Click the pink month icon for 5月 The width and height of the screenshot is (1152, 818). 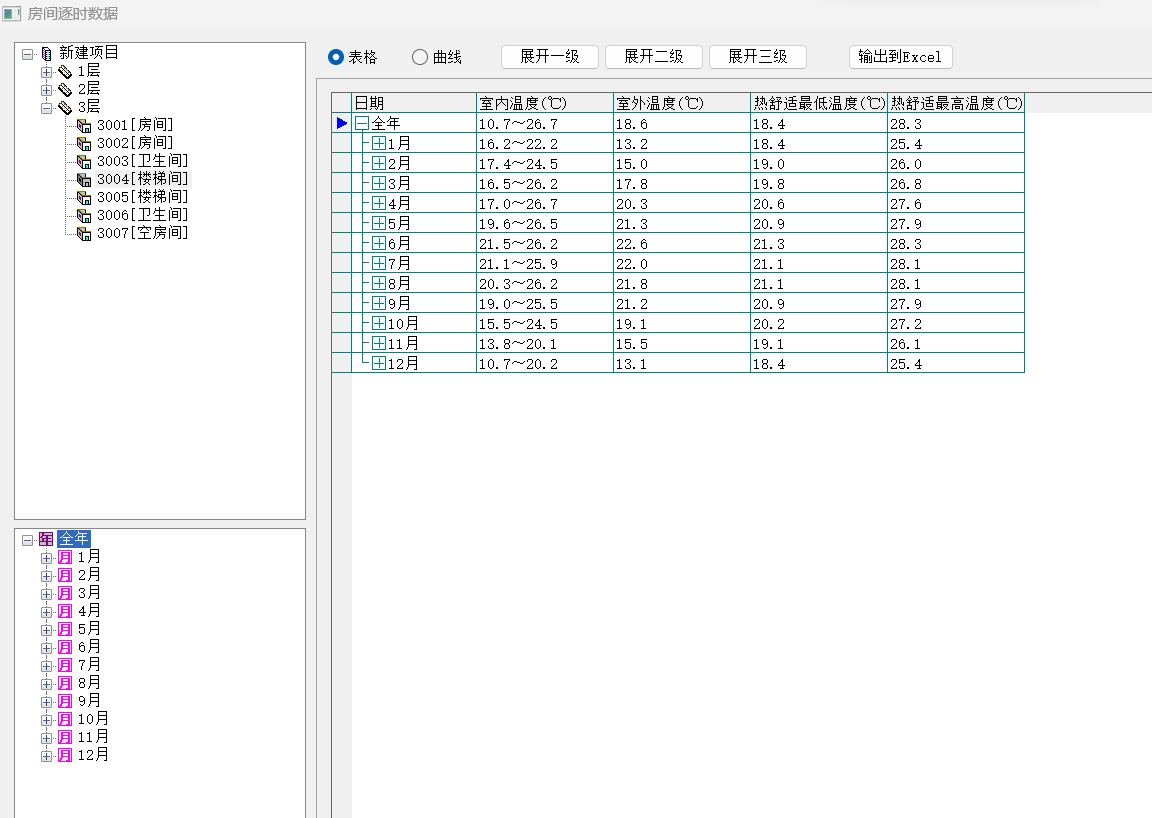(x=65, y=629)
